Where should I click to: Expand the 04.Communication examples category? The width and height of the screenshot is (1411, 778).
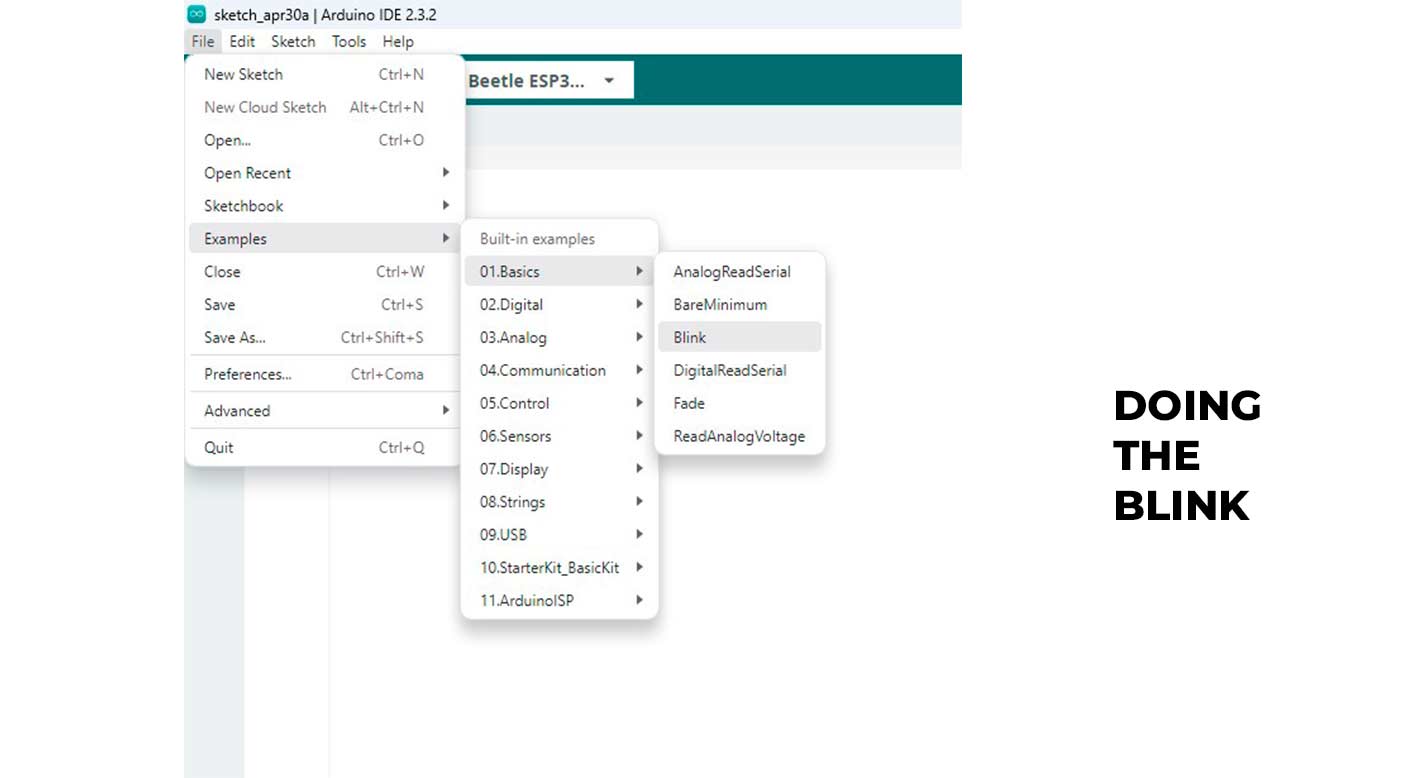point(559,370)
